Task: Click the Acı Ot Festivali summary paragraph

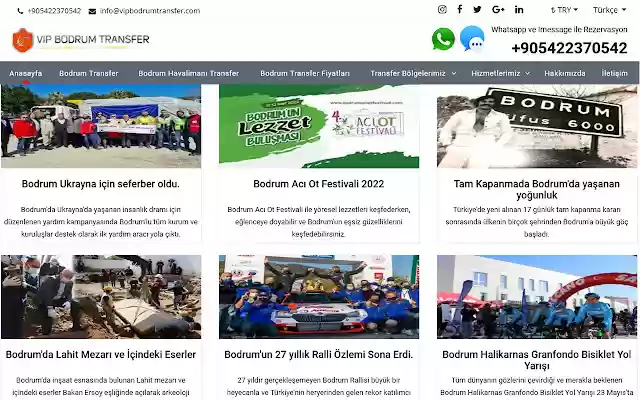Action: point(319,222)
